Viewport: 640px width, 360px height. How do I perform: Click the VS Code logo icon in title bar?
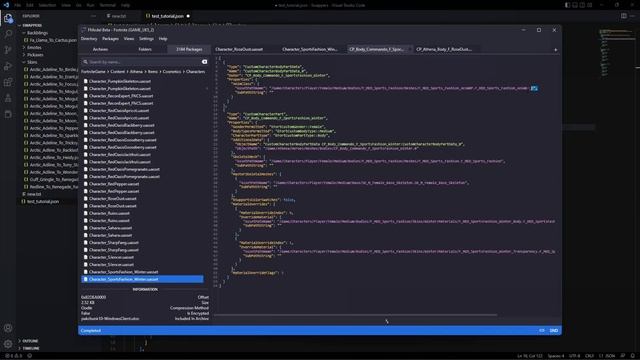click(x=6, y=5)
